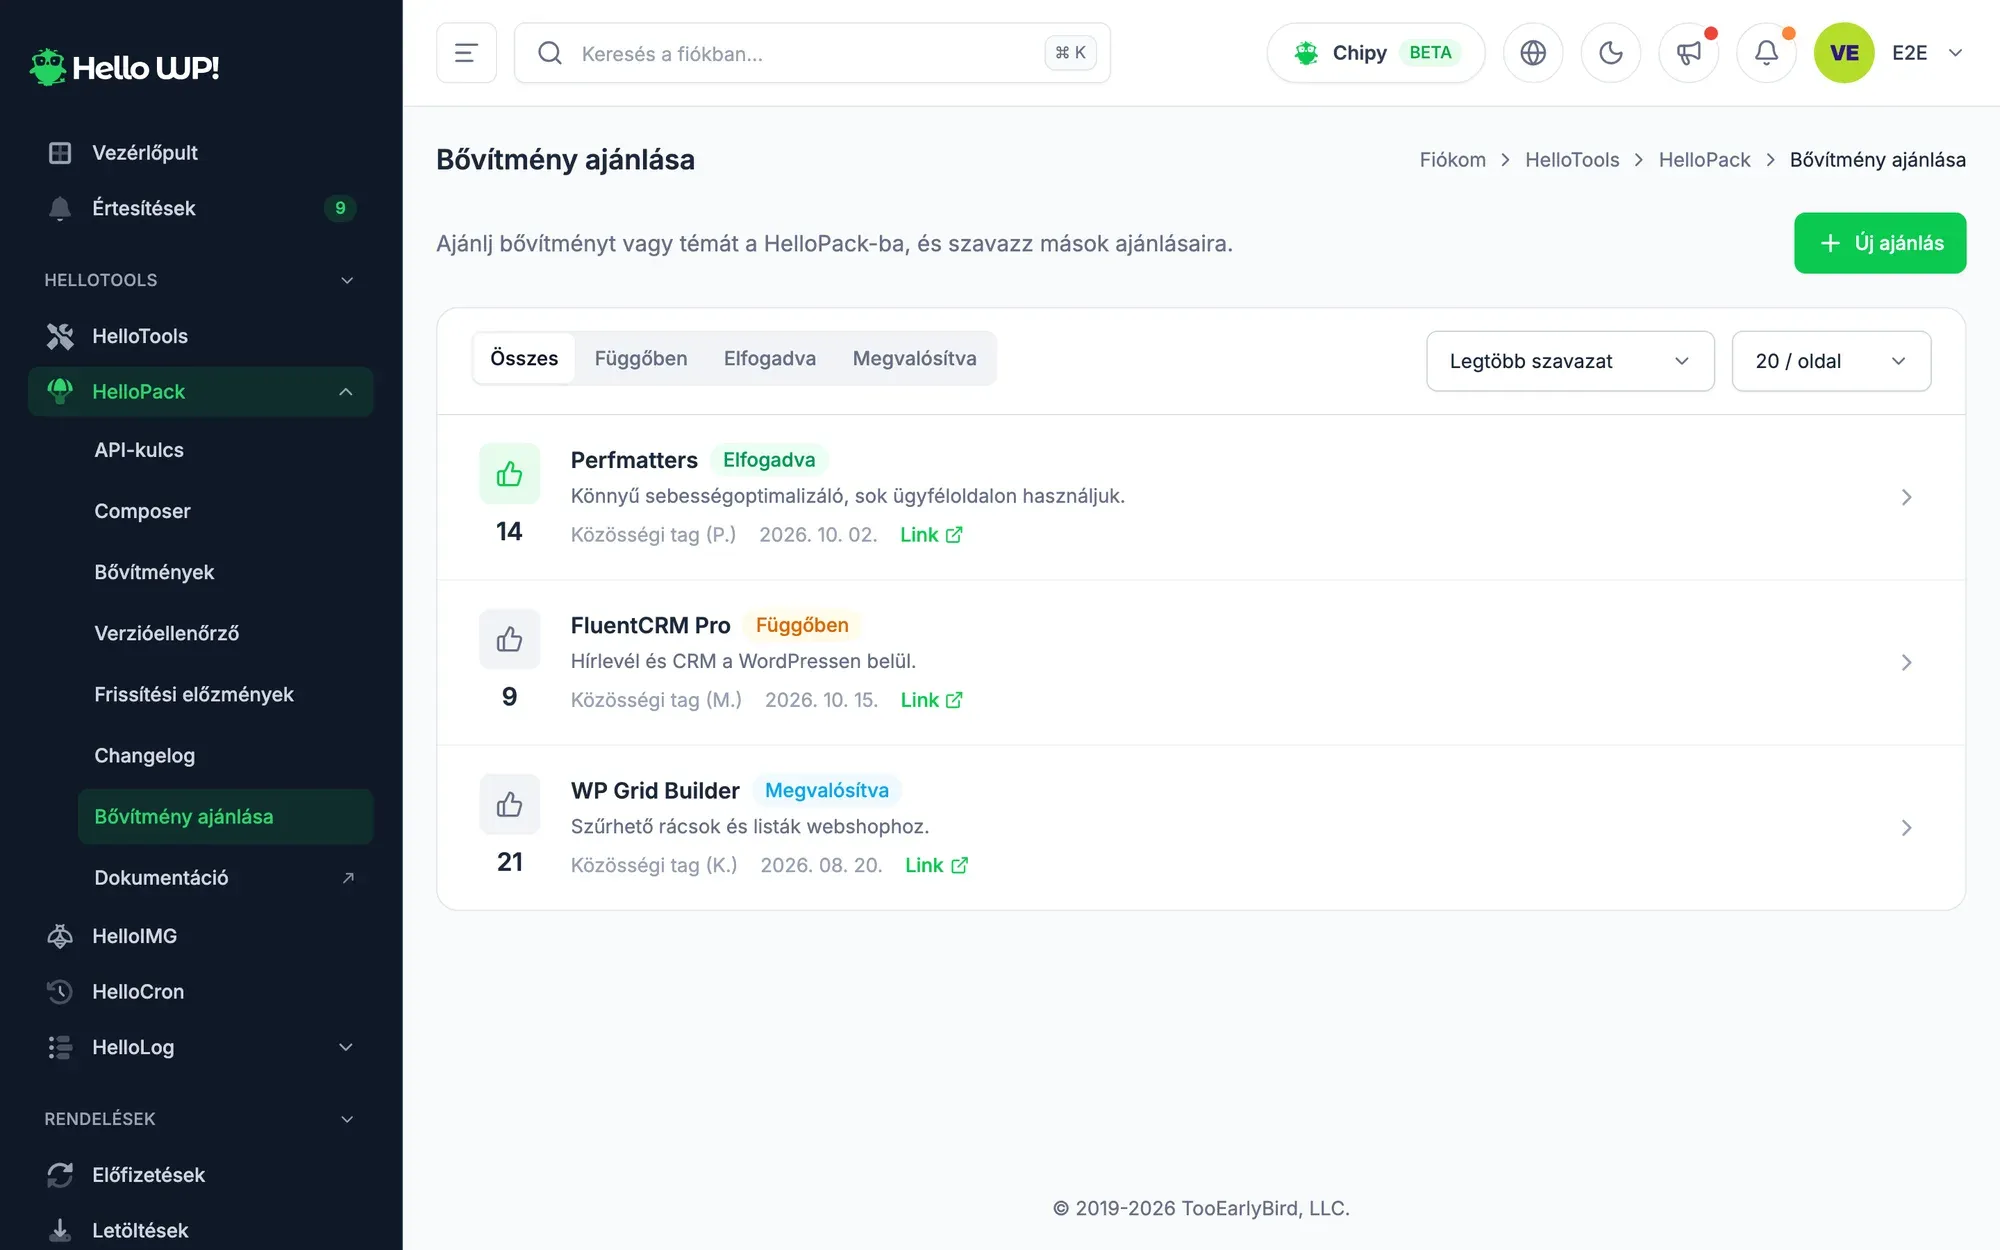Upvote the WP Grid Builder suggestion
2000x1250 pixels.
pyautogui.click(x=509, y=804)
